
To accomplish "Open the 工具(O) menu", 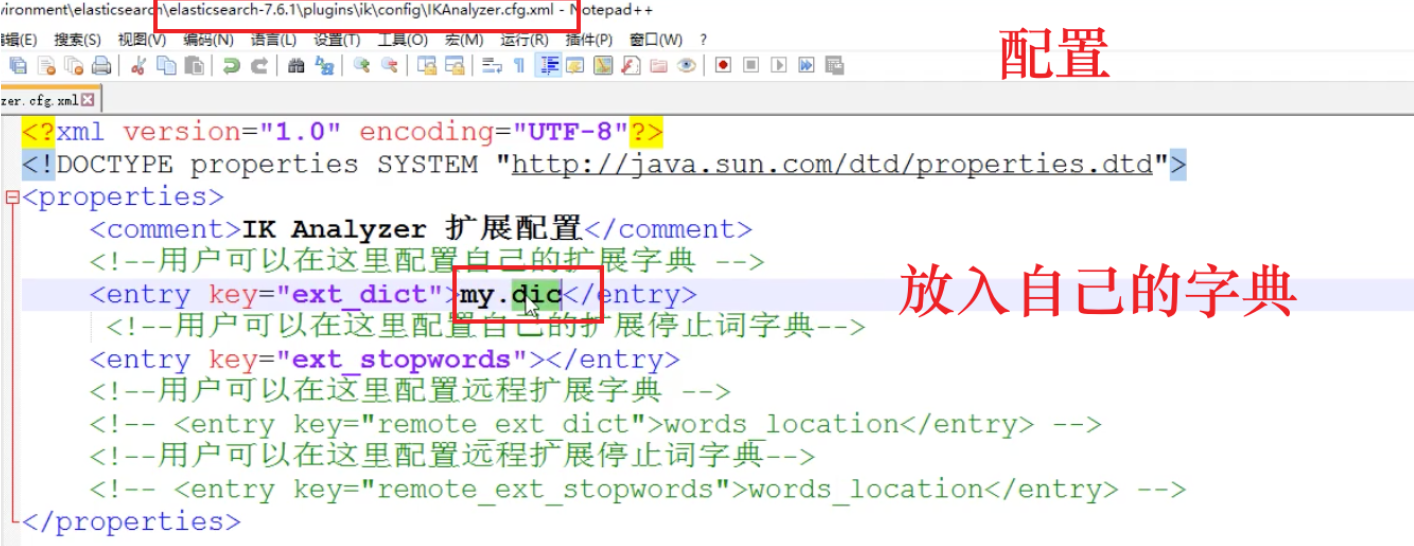I will (x=402, y=40).
